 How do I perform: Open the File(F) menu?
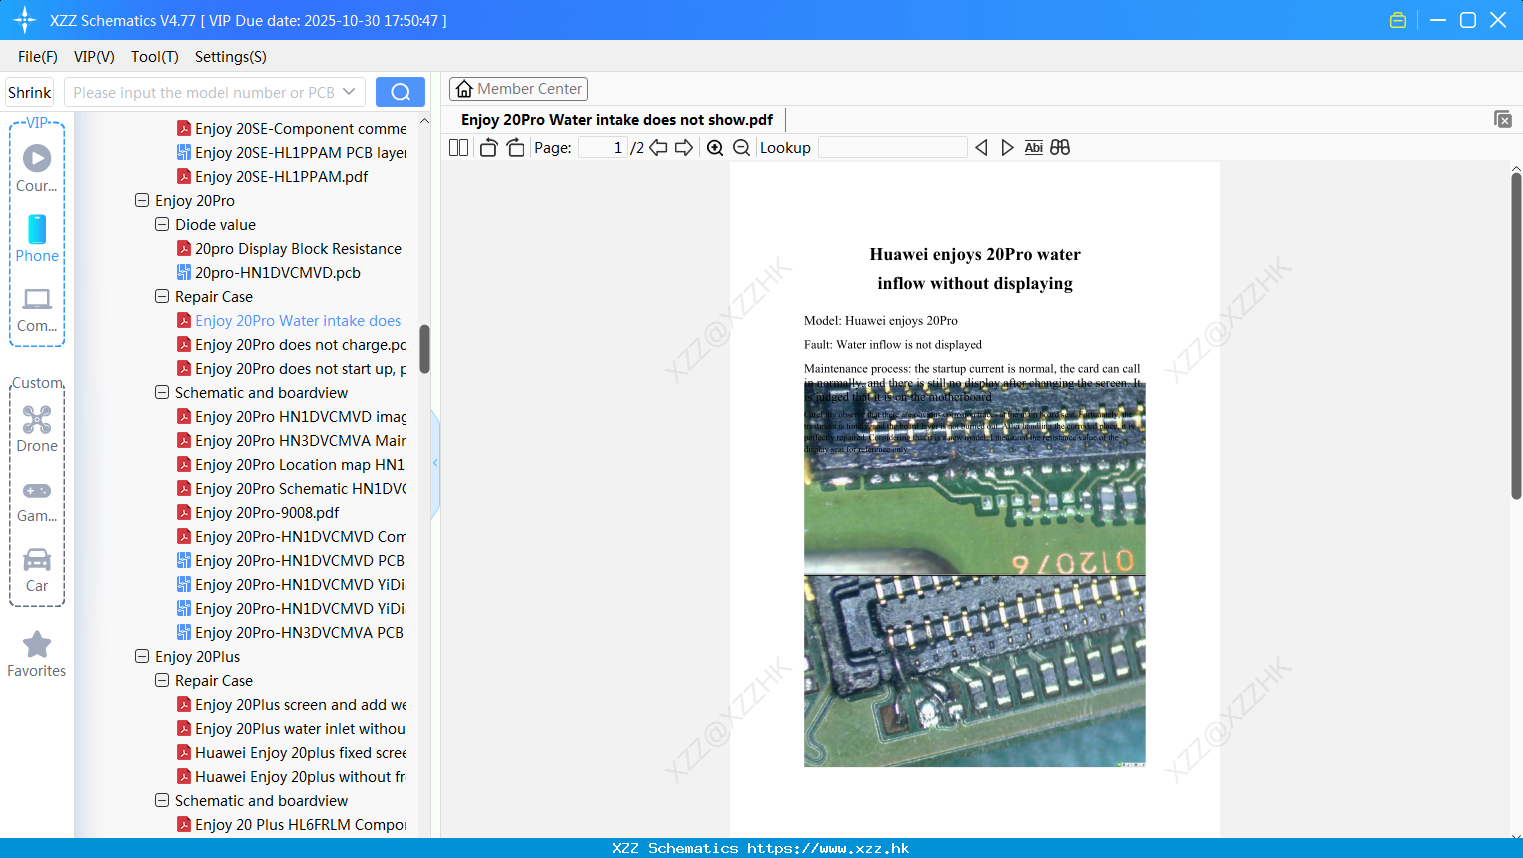(38, 57)
